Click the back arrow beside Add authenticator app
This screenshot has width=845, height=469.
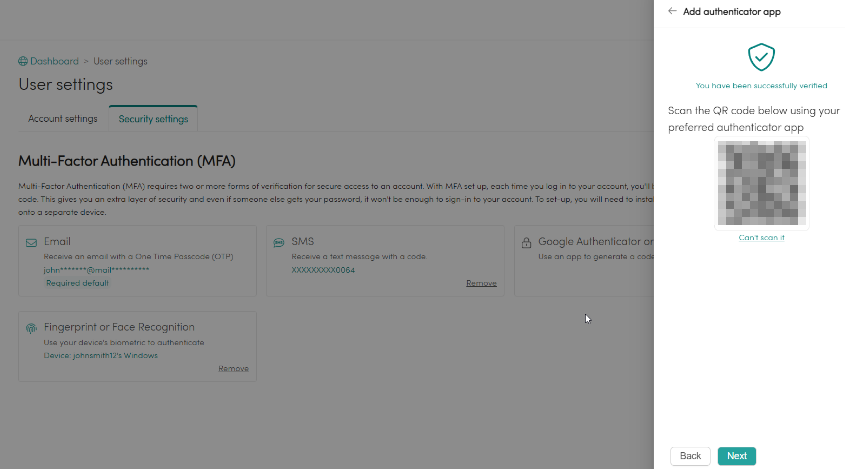(x=672, y=11)
